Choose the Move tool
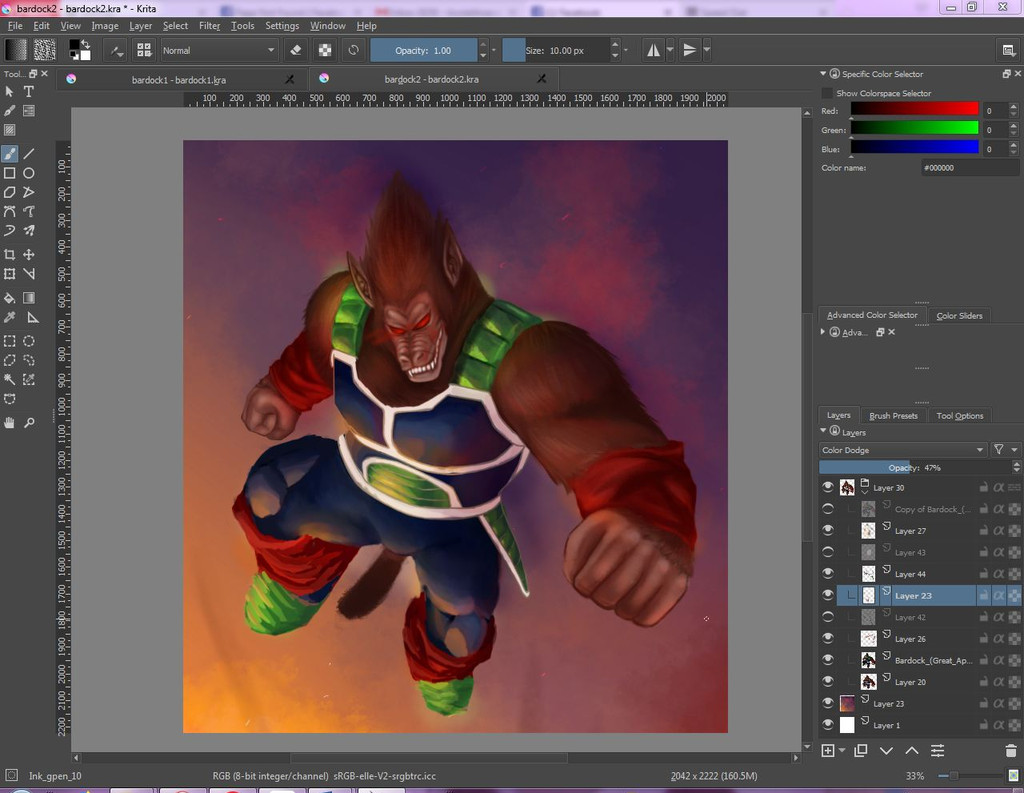The height and width of the screenshot is (793, 1024). pyautogui.click(x=29, y=255)
